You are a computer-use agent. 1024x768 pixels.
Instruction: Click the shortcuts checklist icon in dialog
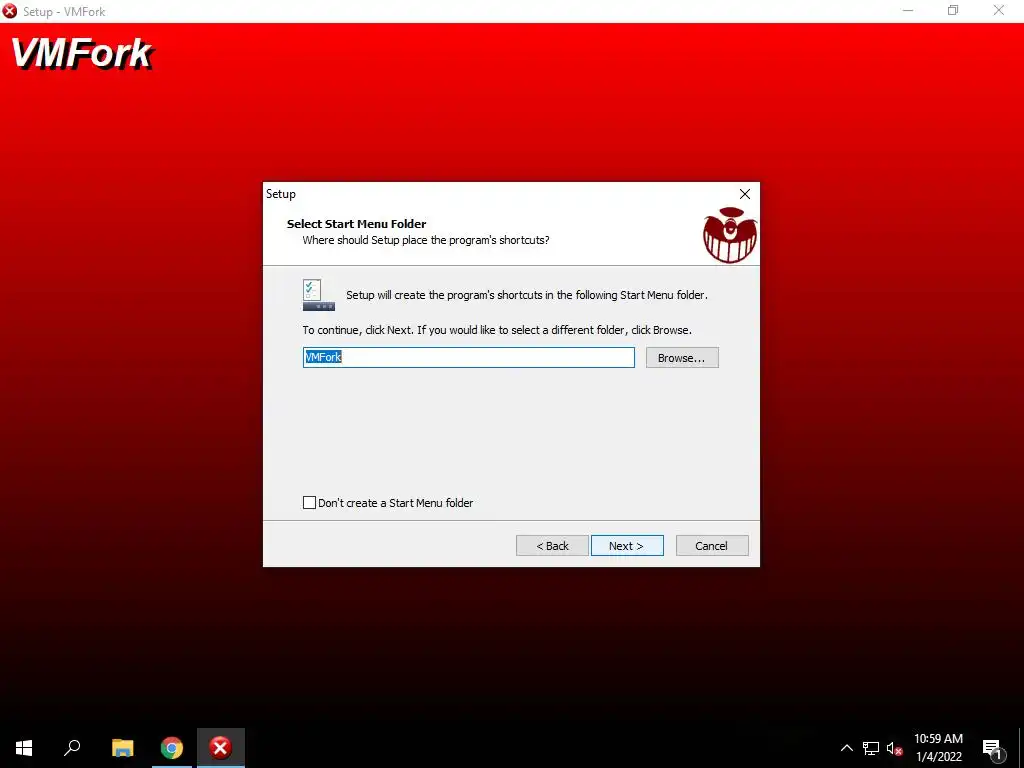[319, 295]
